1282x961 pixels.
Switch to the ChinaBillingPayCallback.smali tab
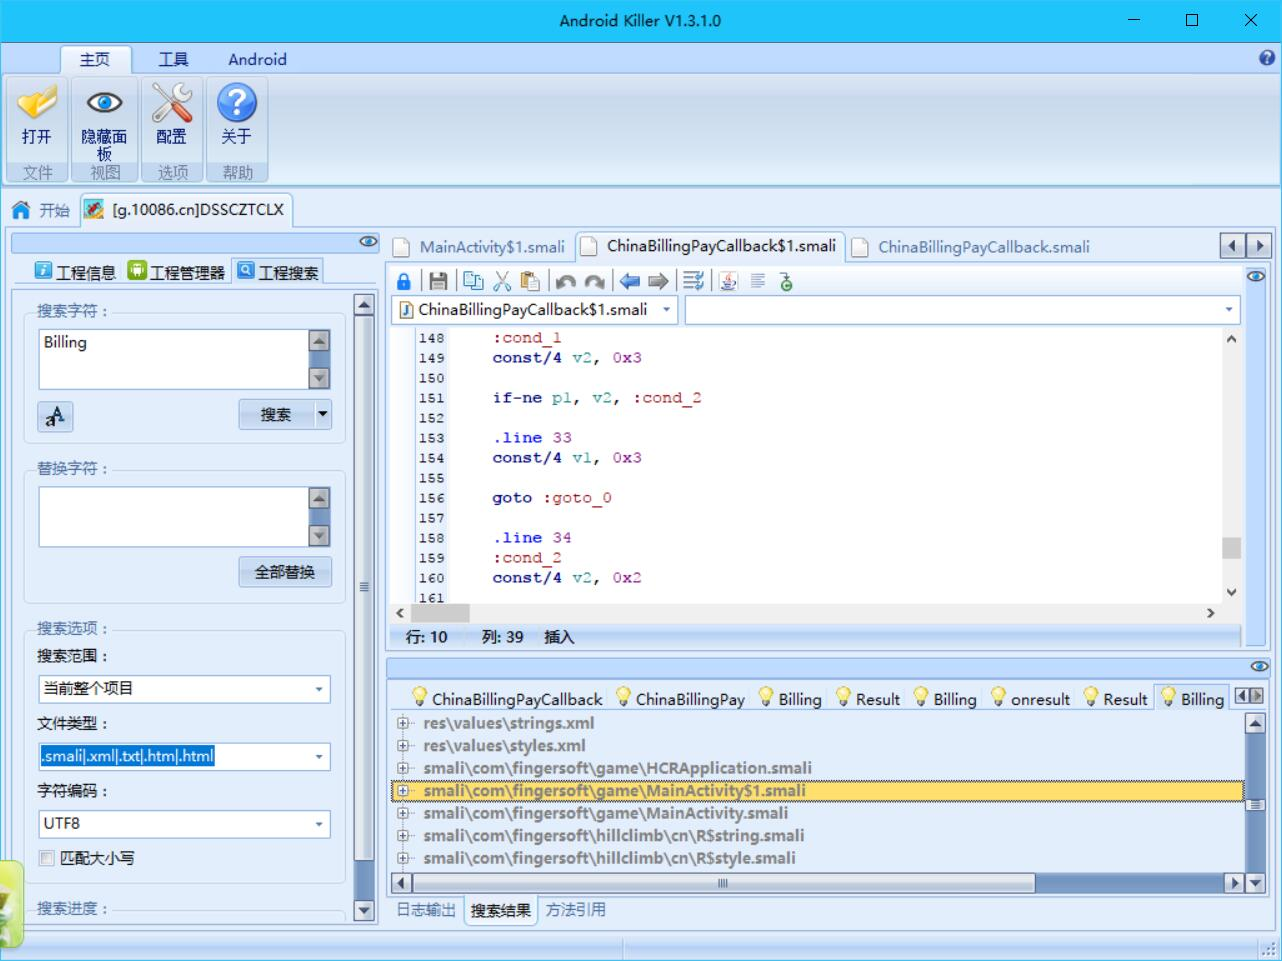point(983,247)
